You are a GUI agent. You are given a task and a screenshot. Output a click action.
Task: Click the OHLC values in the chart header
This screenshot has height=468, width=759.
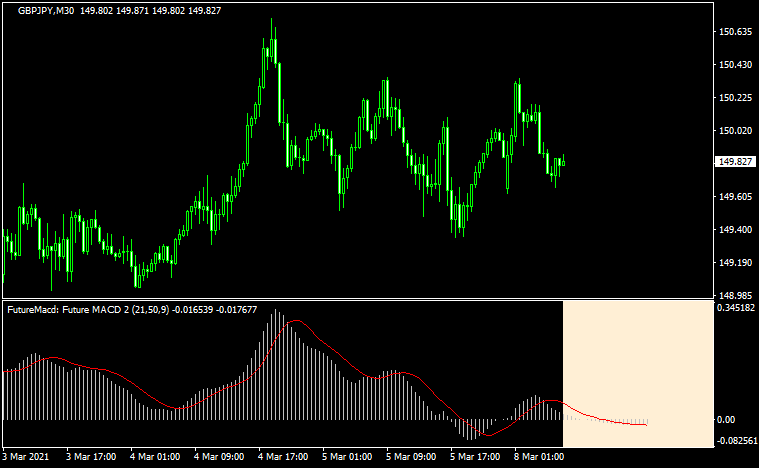149,8
